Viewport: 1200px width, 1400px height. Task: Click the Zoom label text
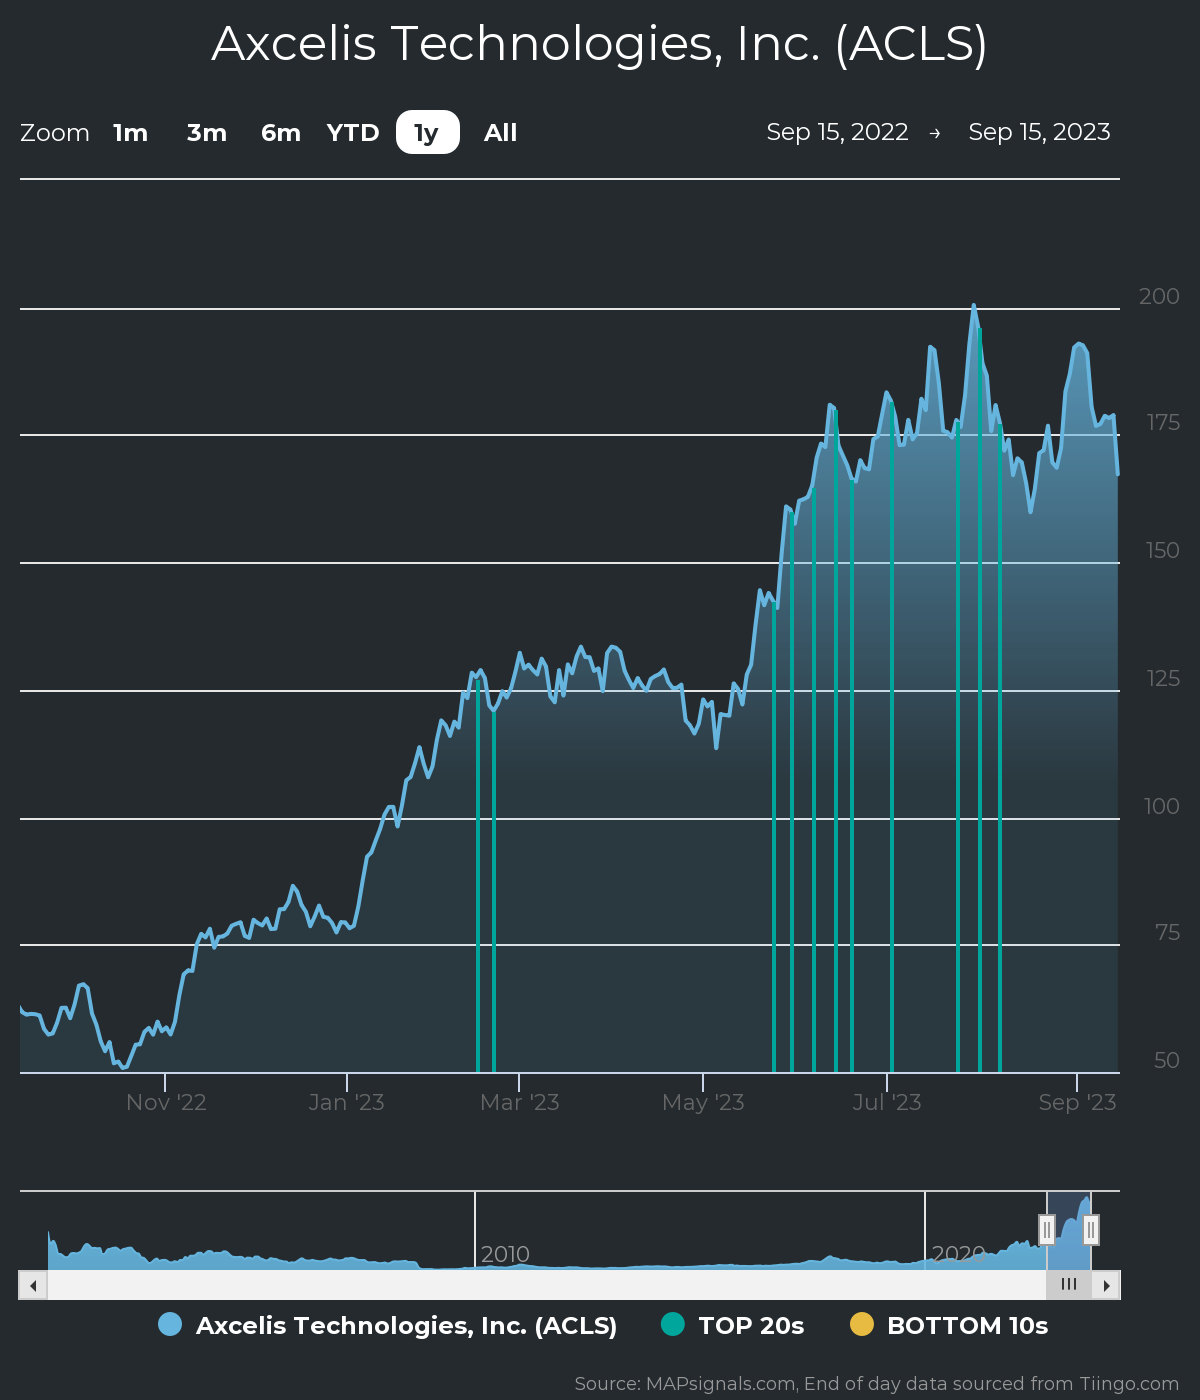tap(55, 133)
